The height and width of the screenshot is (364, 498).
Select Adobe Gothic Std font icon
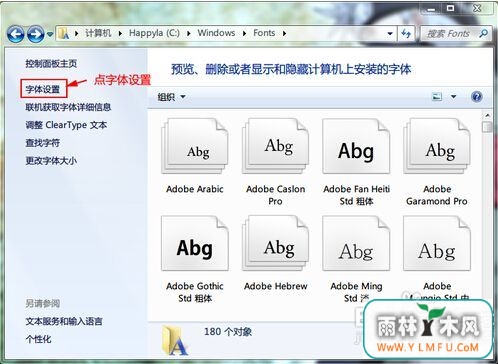195,243
